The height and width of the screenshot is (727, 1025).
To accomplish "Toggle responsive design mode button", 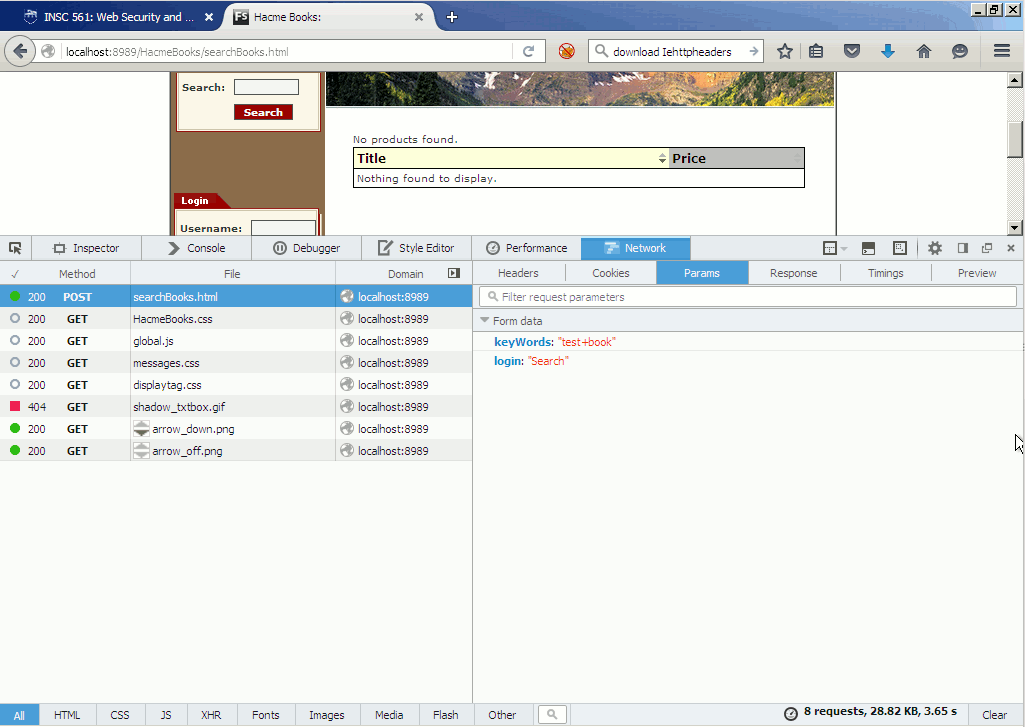I will (900, 248).
